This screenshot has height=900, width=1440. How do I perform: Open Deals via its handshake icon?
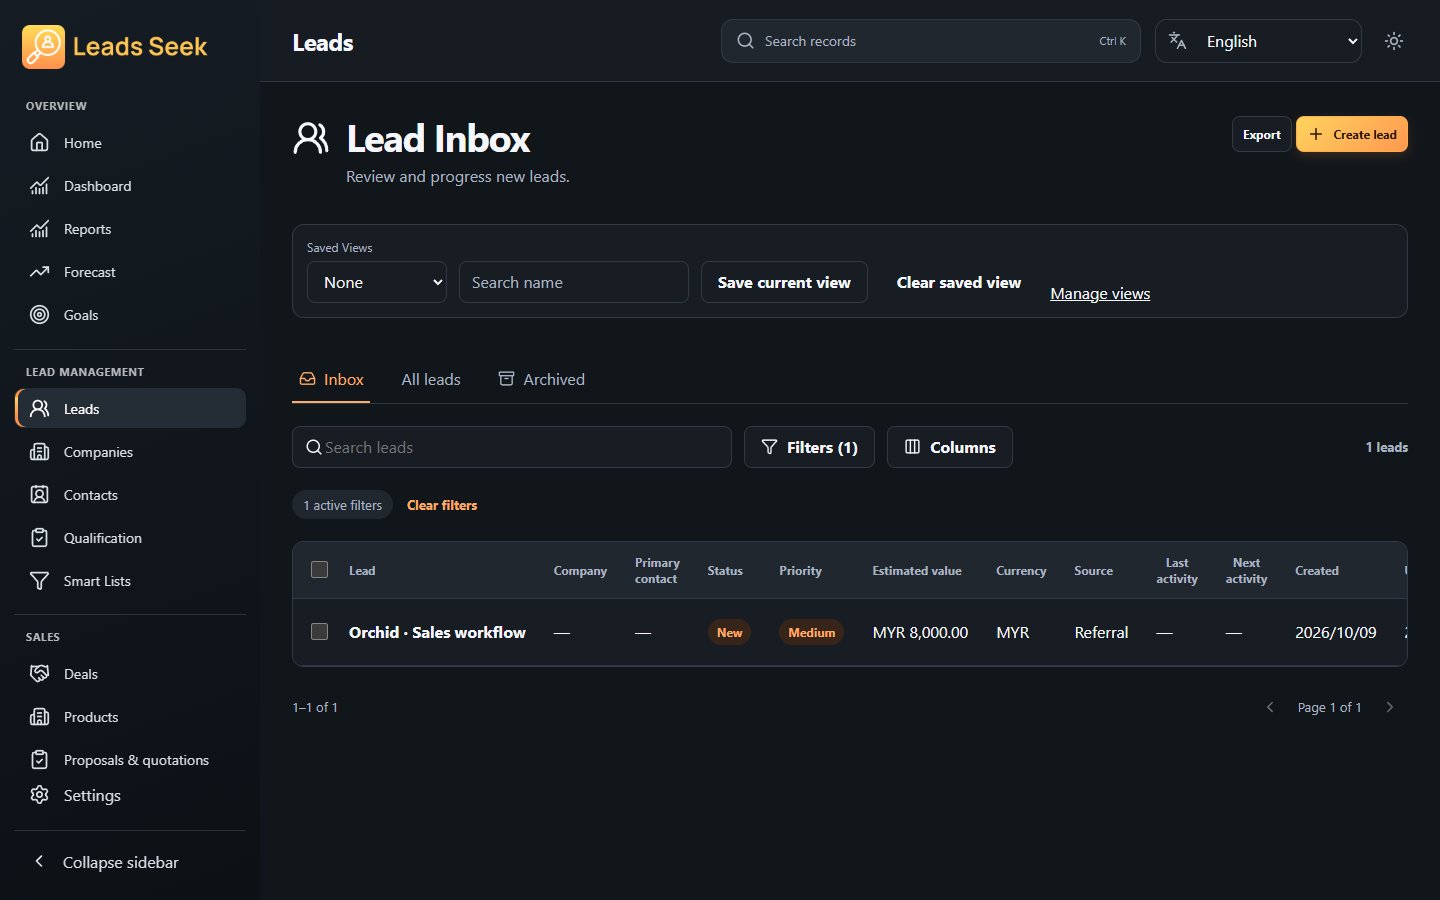tap(39, 674)
